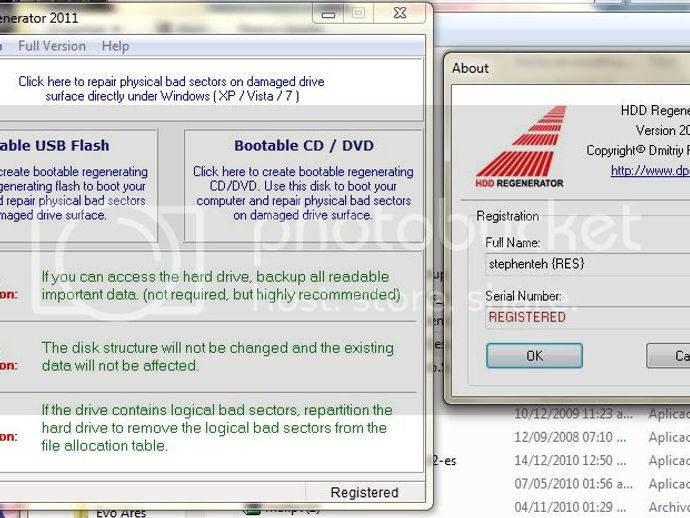This screenshot has height=518, width=690.
Task: Click the Registered status bar entry
Action: pos(365,492)
